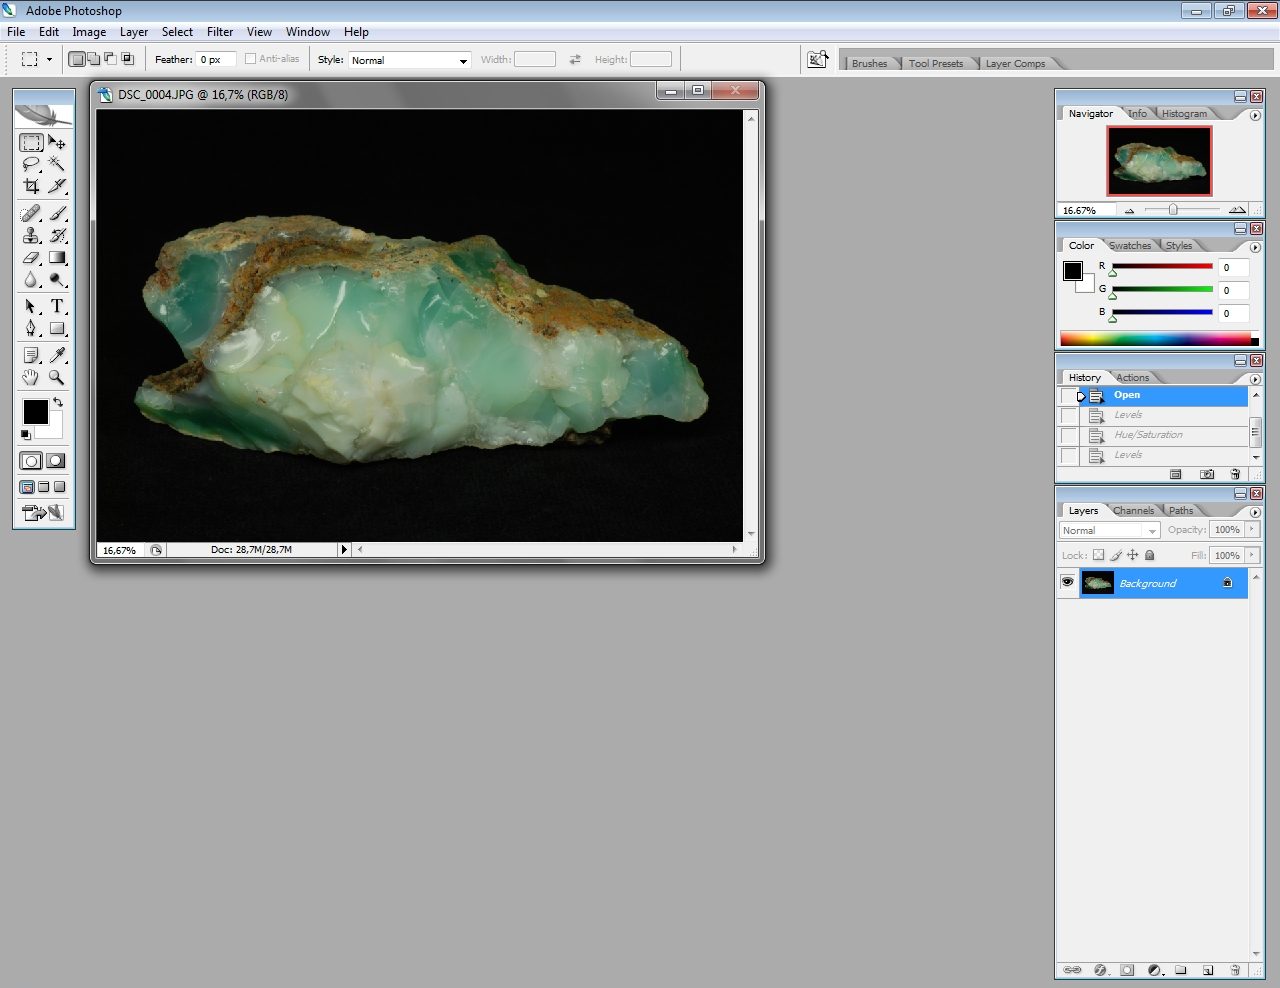Screen dimensions: 1280x988
Task: Toggle lock image pixels brush icon
Action: click(x=1116, y=555)
